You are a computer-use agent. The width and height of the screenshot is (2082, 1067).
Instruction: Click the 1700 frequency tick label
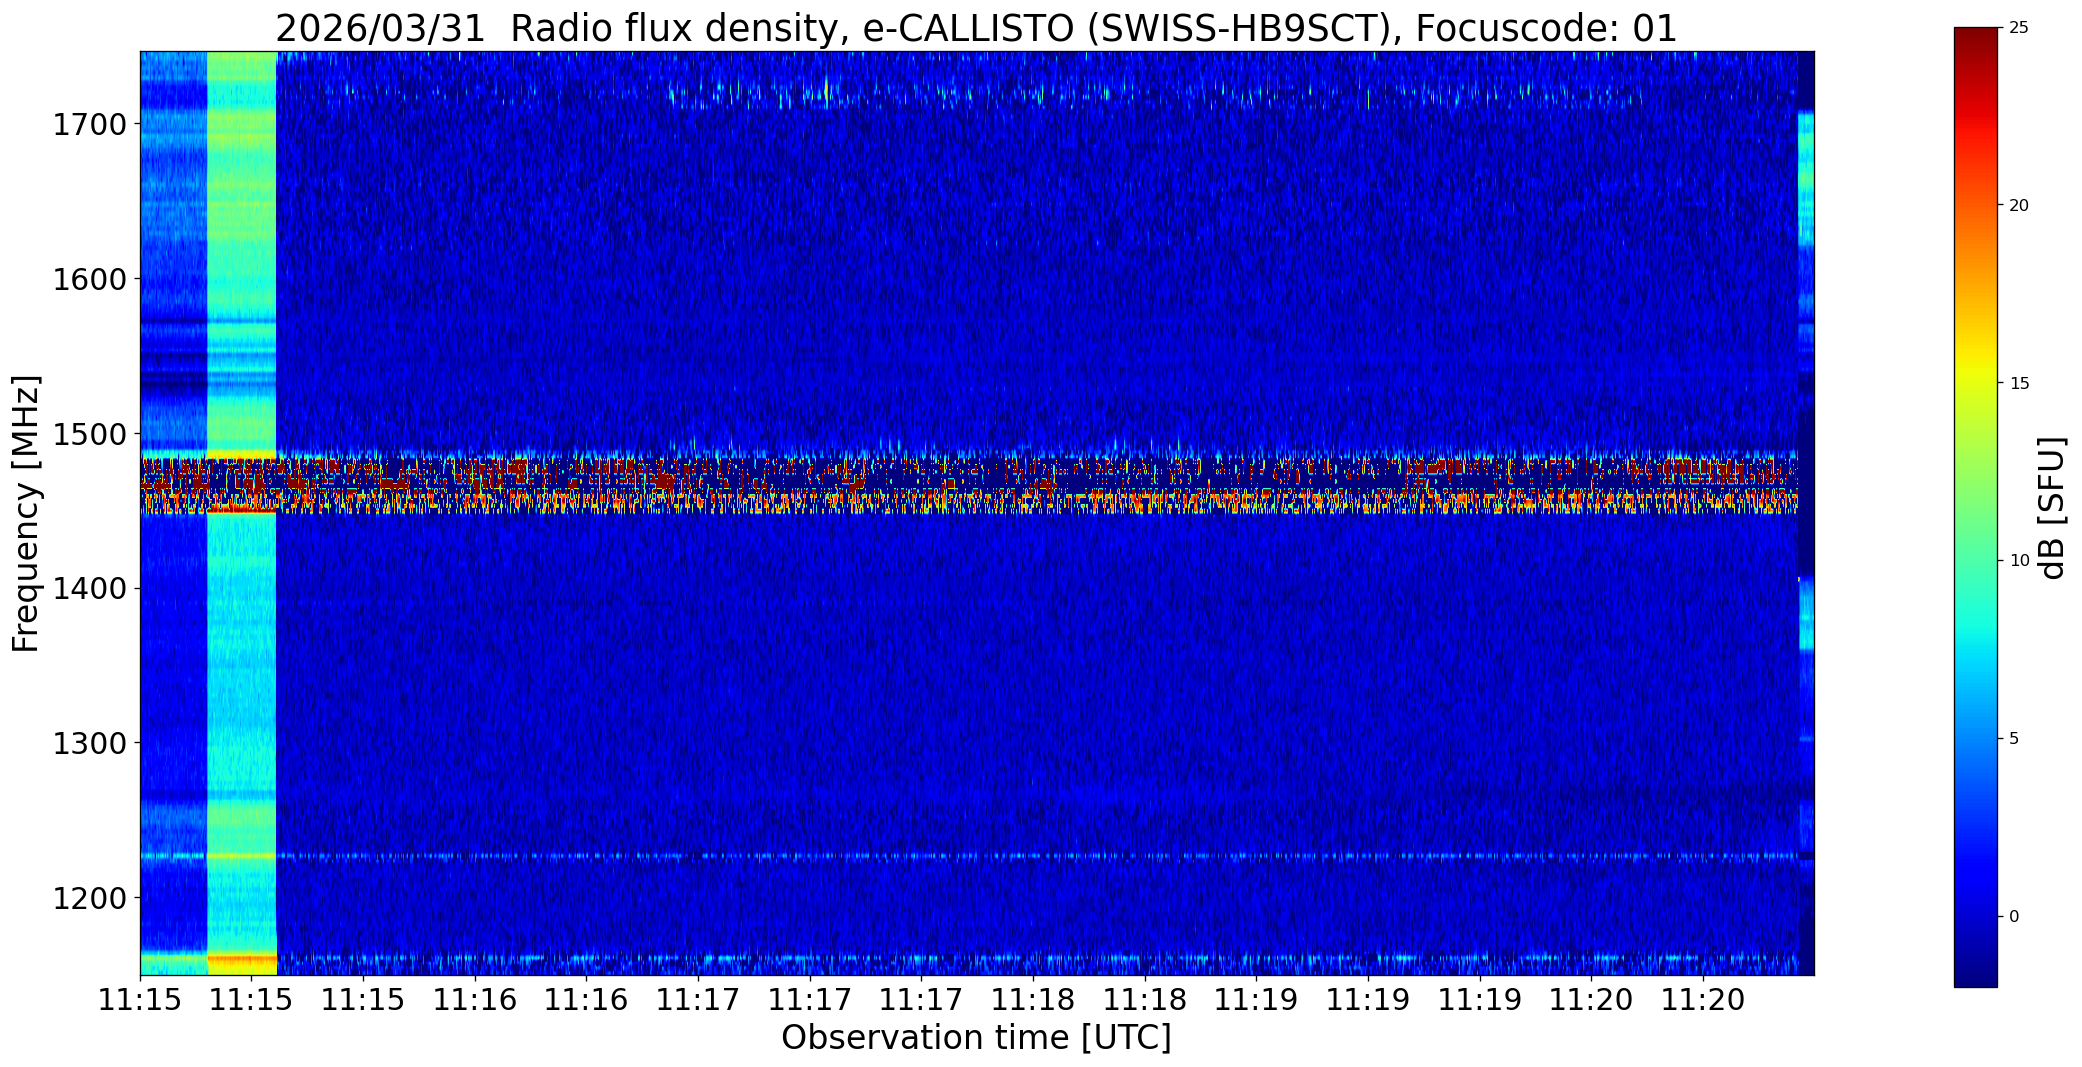(91, 125)
